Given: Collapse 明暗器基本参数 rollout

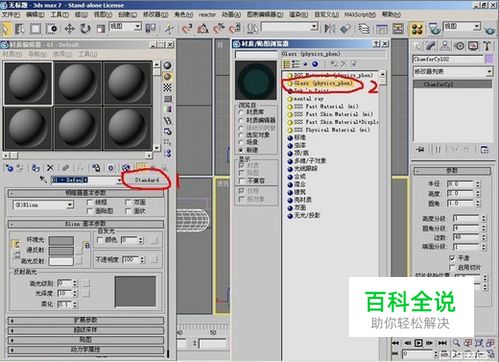Looking at the screenshot, I should coord(86,193).
